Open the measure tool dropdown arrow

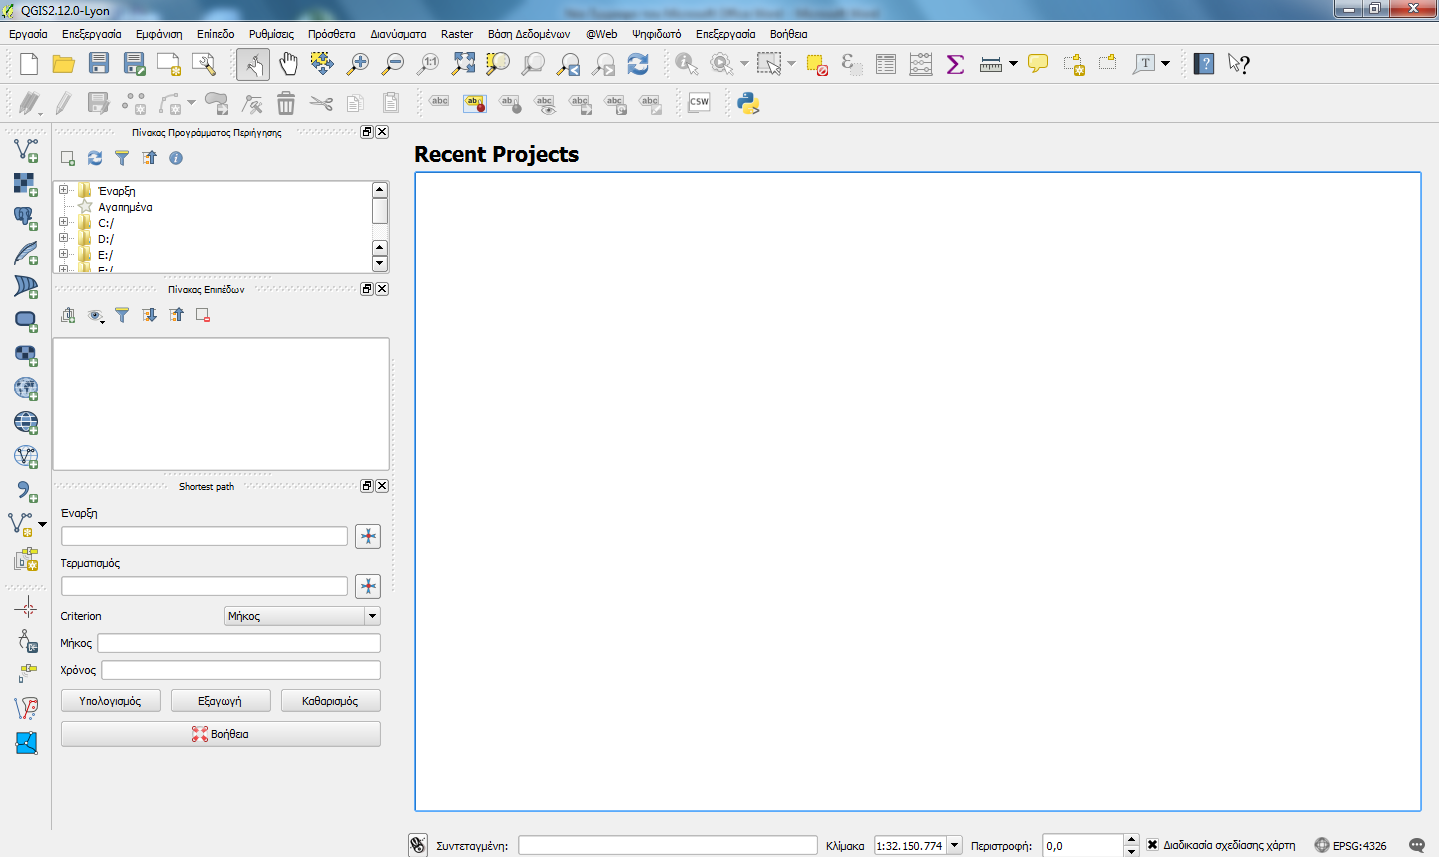1013,64
